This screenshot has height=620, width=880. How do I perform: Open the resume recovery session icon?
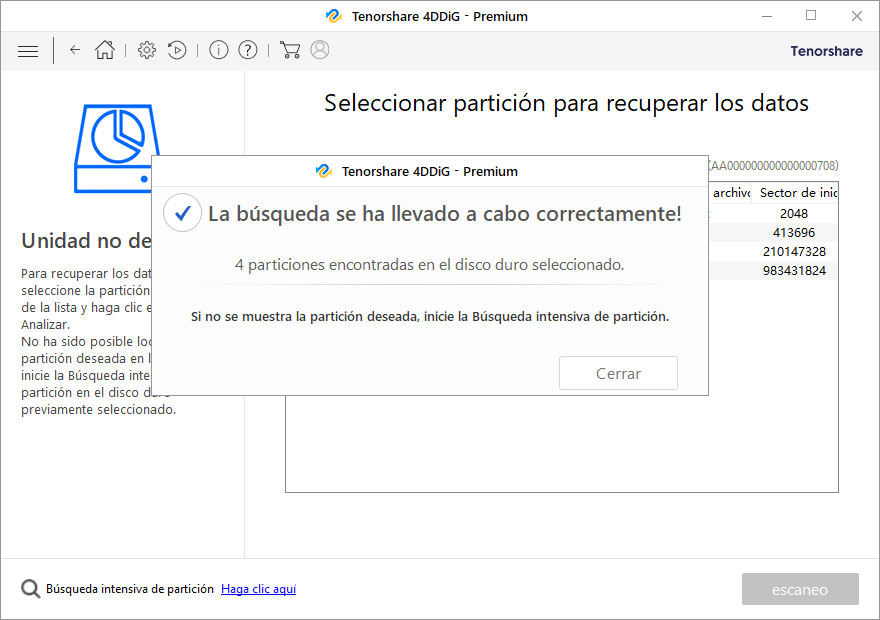pos(177,50)
